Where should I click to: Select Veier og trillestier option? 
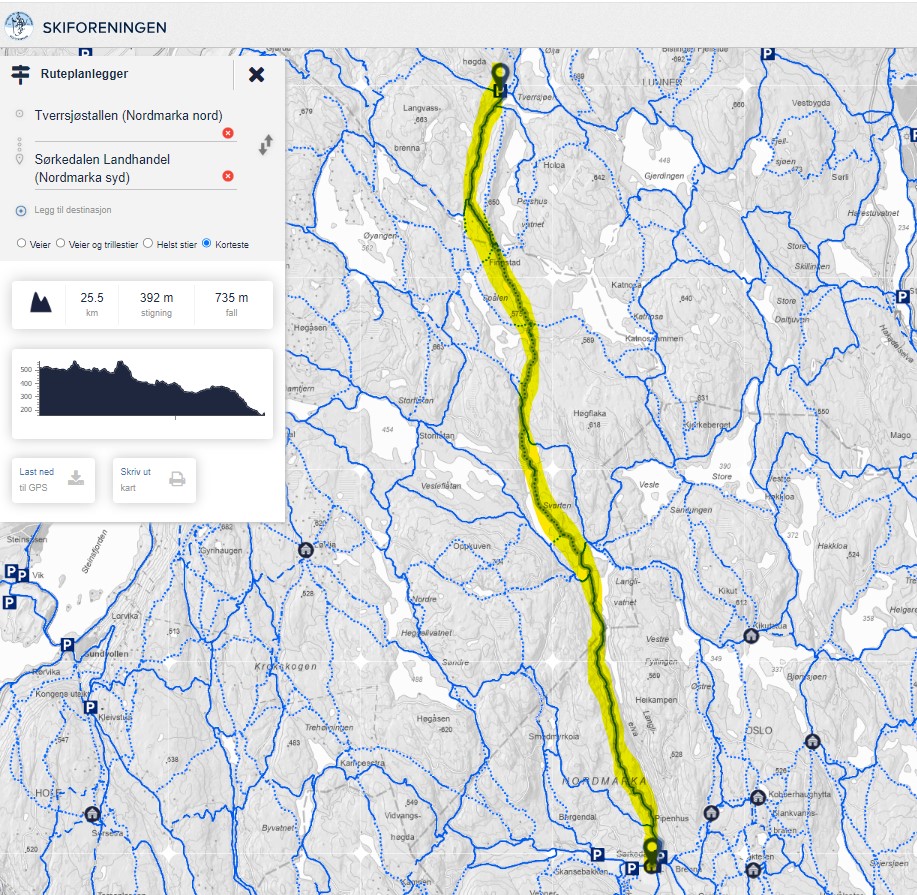[61, 243]
